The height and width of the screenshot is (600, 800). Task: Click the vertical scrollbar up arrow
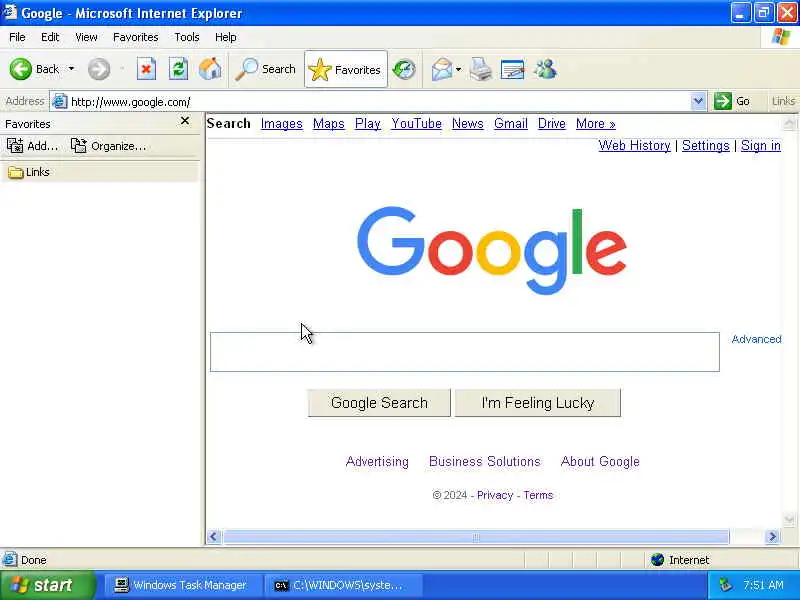tap(789, 122)
